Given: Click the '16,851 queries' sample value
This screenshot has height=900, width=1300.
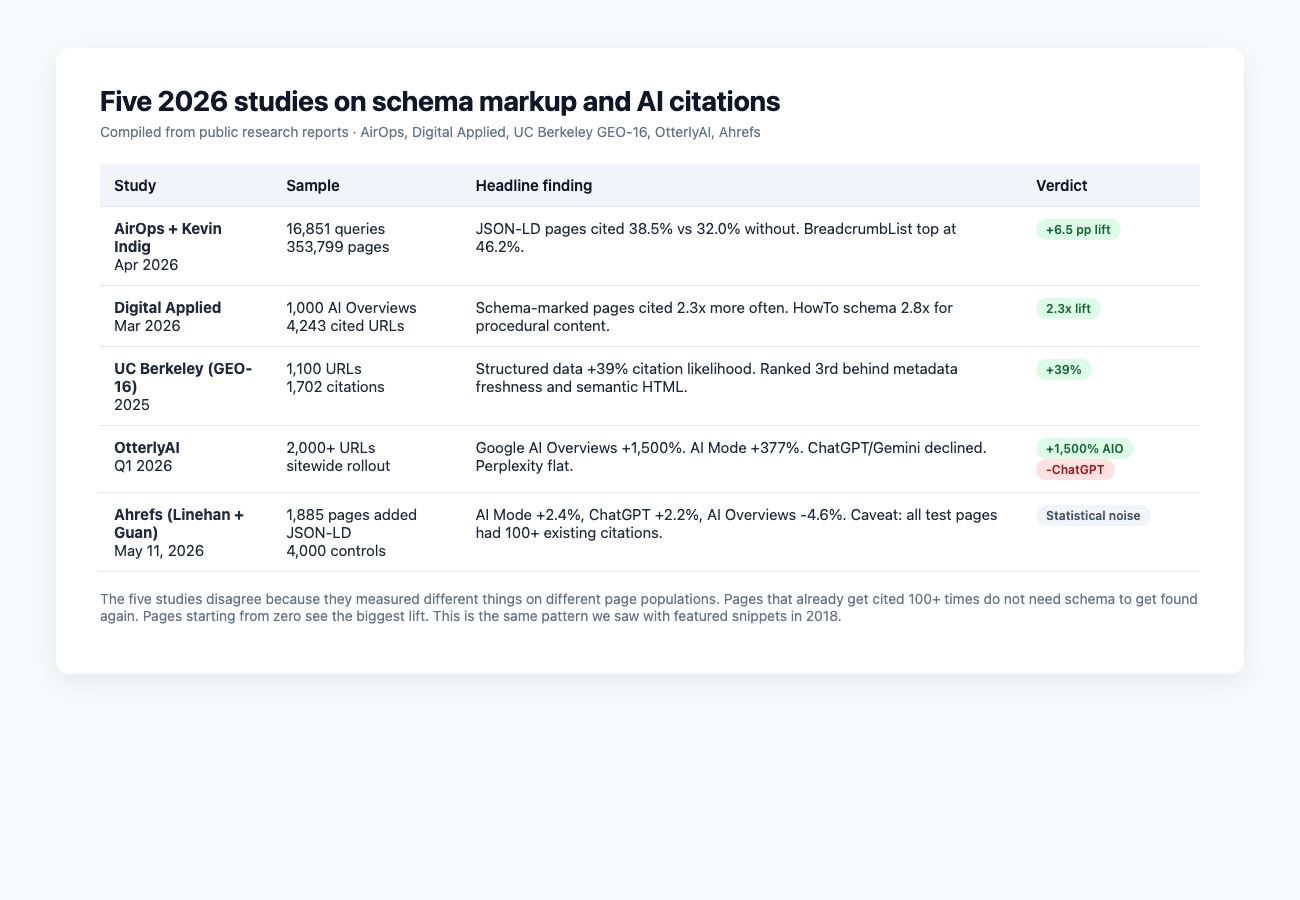Looking at the screenshot, I should coord(335,229).
